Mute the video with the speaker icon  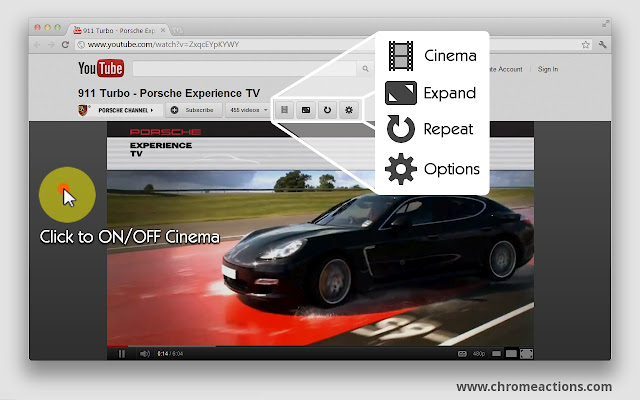pyautogui.click(x=144, y=354)
